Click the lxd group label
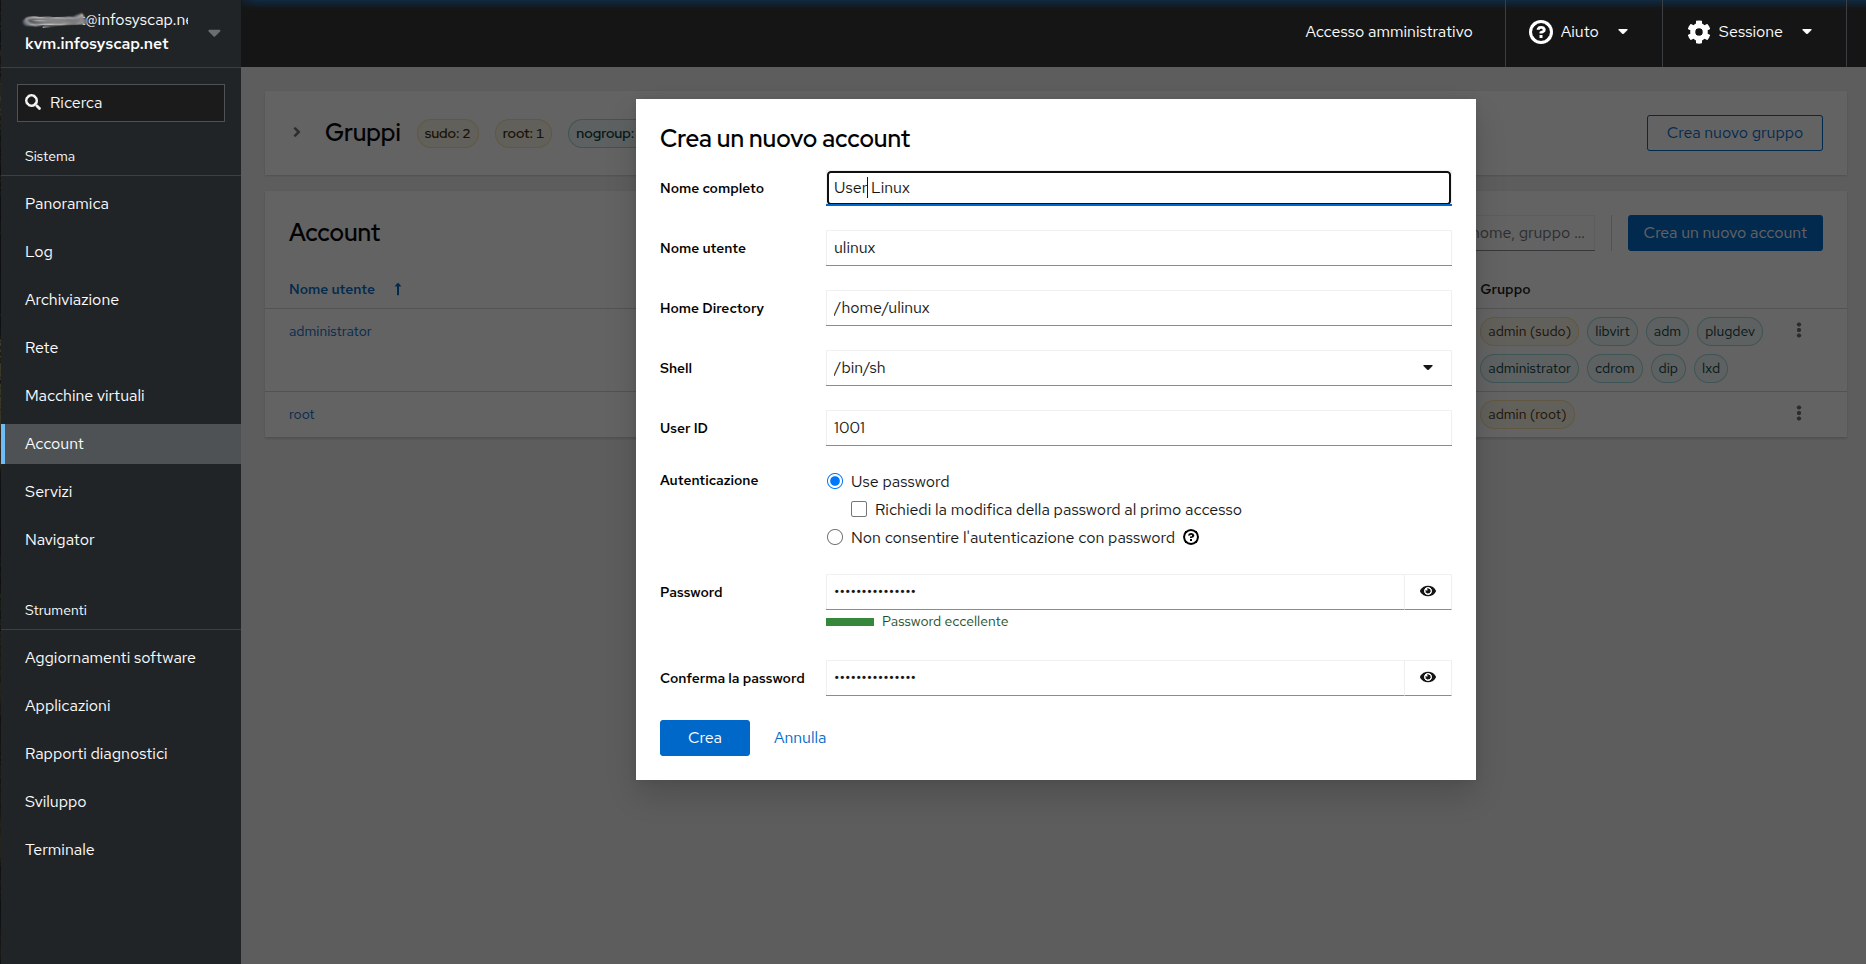 click(x=1711, y=368)
